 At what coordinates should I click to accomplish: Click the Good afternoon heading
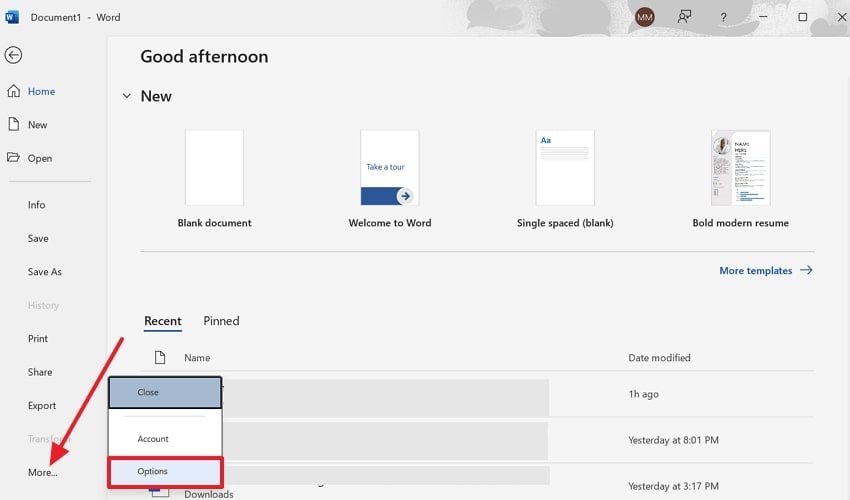coord(204,57)
